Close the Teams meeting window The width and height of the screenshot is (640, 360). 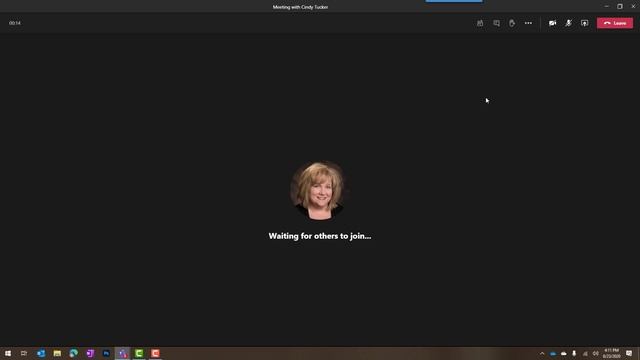(633, 6)
